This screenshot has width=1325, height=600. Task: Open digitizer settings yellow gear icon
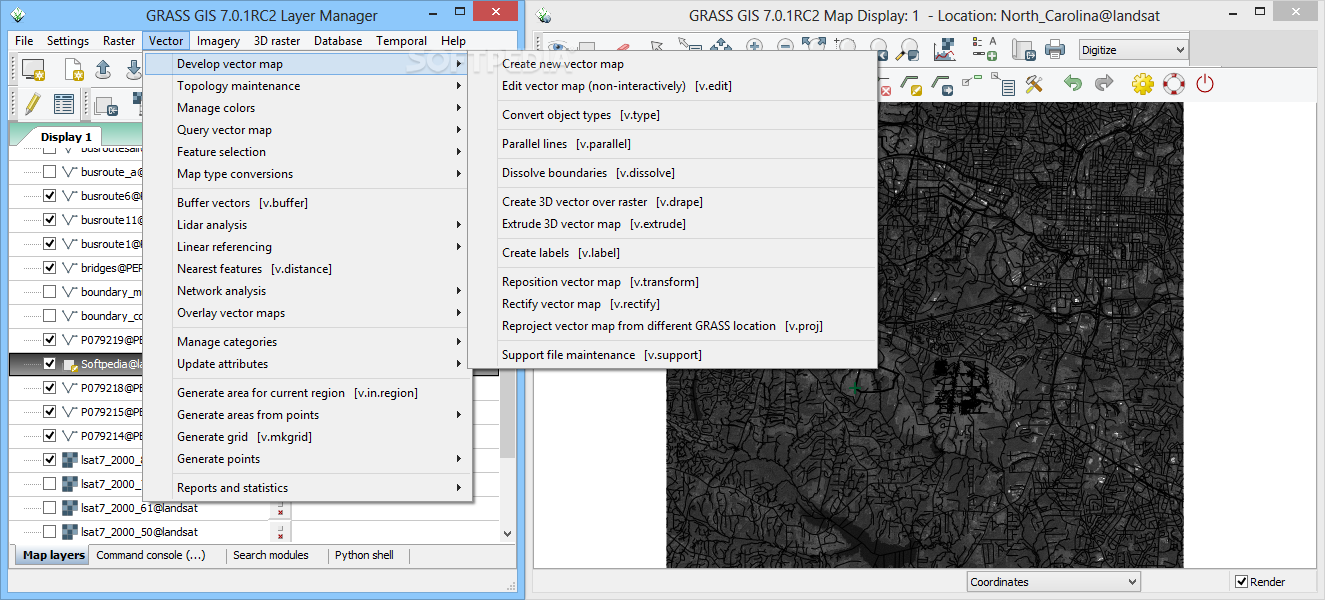(x=1143, y=84)
